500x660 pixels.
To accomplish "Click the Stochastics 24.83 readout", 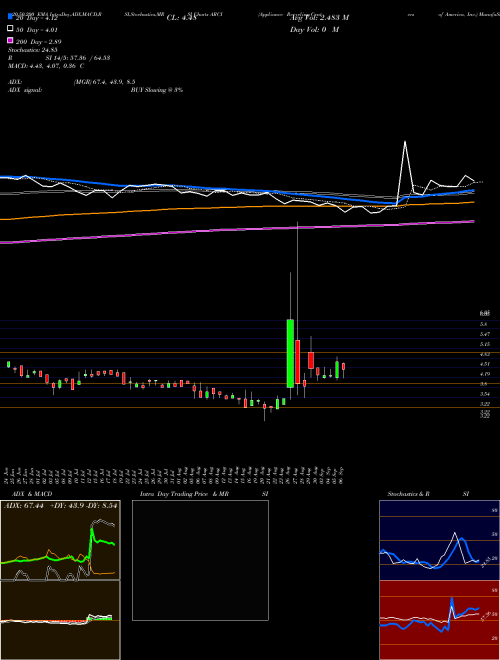I will coord(32,50).
